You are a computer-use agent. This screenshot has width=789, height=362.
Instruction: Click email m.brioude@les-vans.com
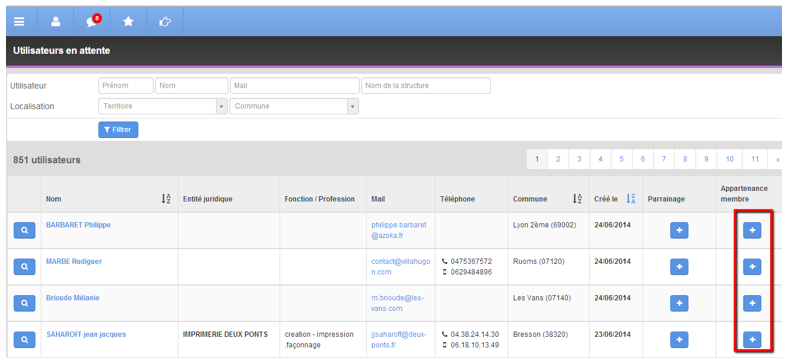[398, 303]
